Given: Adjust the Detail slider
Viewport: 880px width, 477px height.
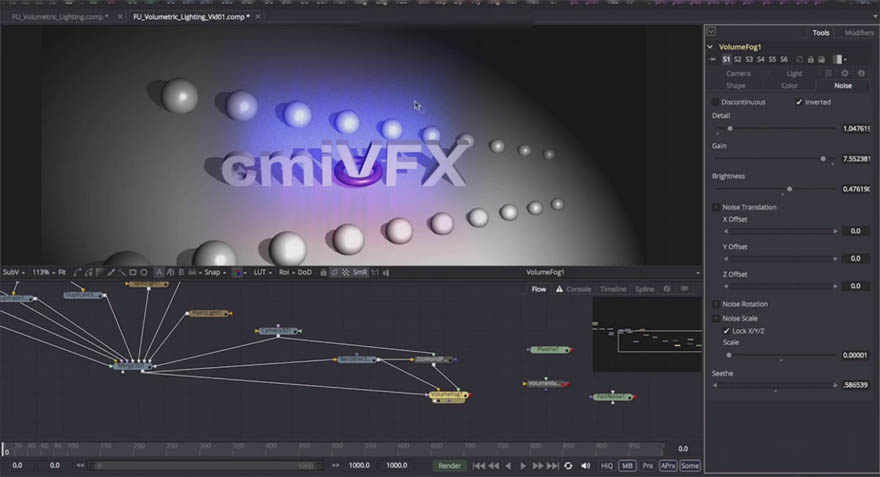Looking at the screenshot, I should pyautogui.click(x=730, y=129).
